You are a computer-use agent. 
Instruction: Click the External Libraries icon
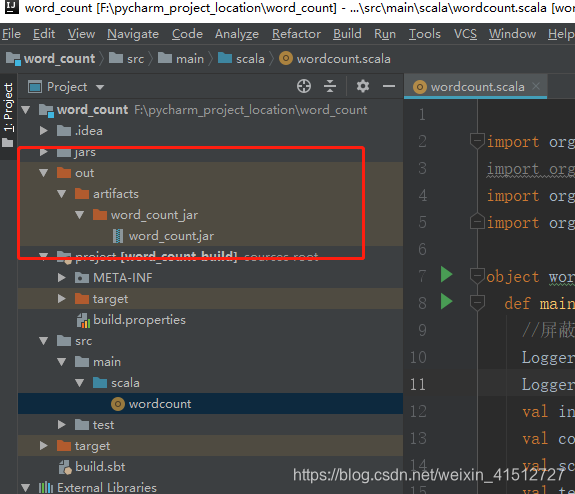click(46, 488)
